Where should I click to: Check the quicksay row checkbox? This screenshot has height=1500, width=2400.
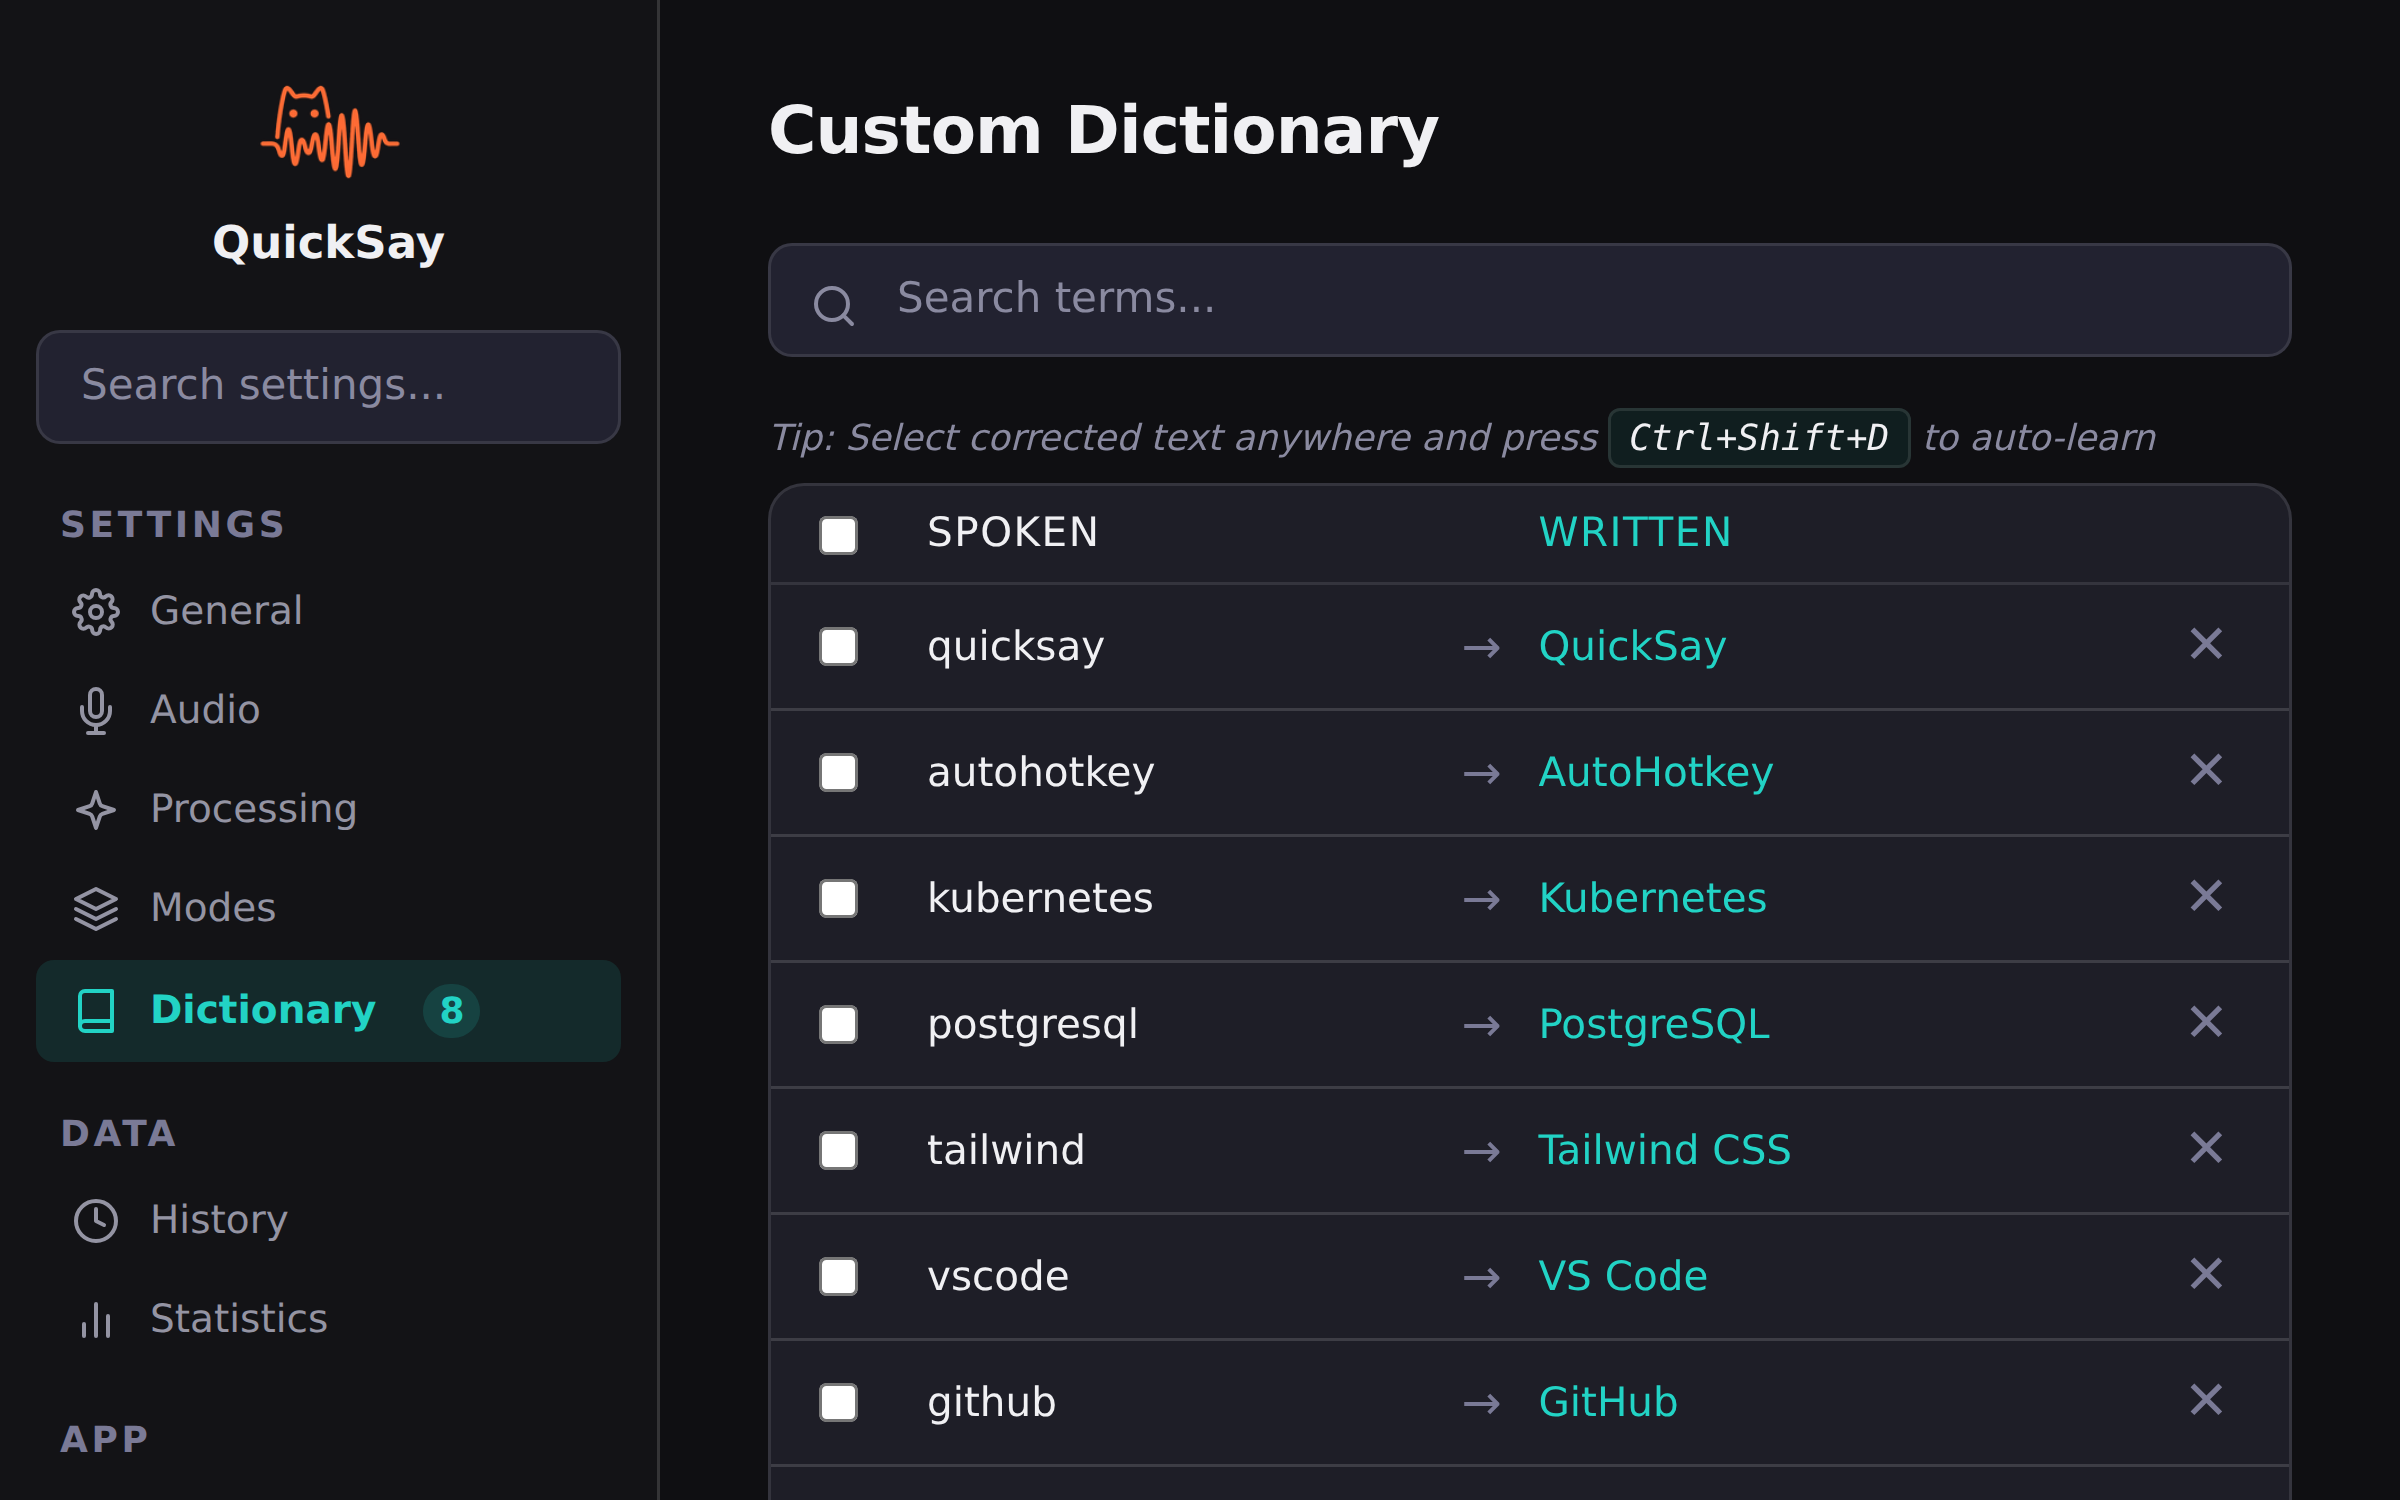pos(838,647)
